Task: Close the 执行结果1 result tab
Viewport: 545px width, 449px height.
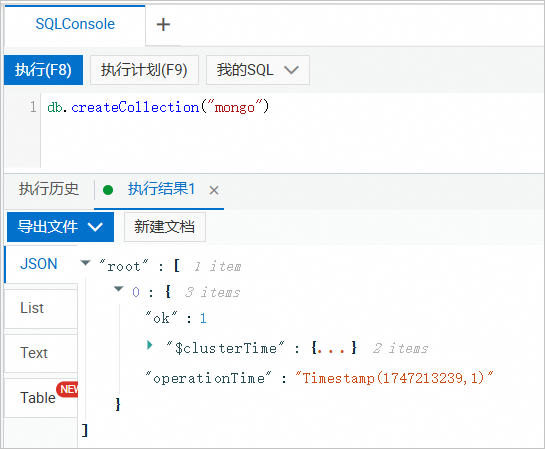Action: click(x=214, y=190)
